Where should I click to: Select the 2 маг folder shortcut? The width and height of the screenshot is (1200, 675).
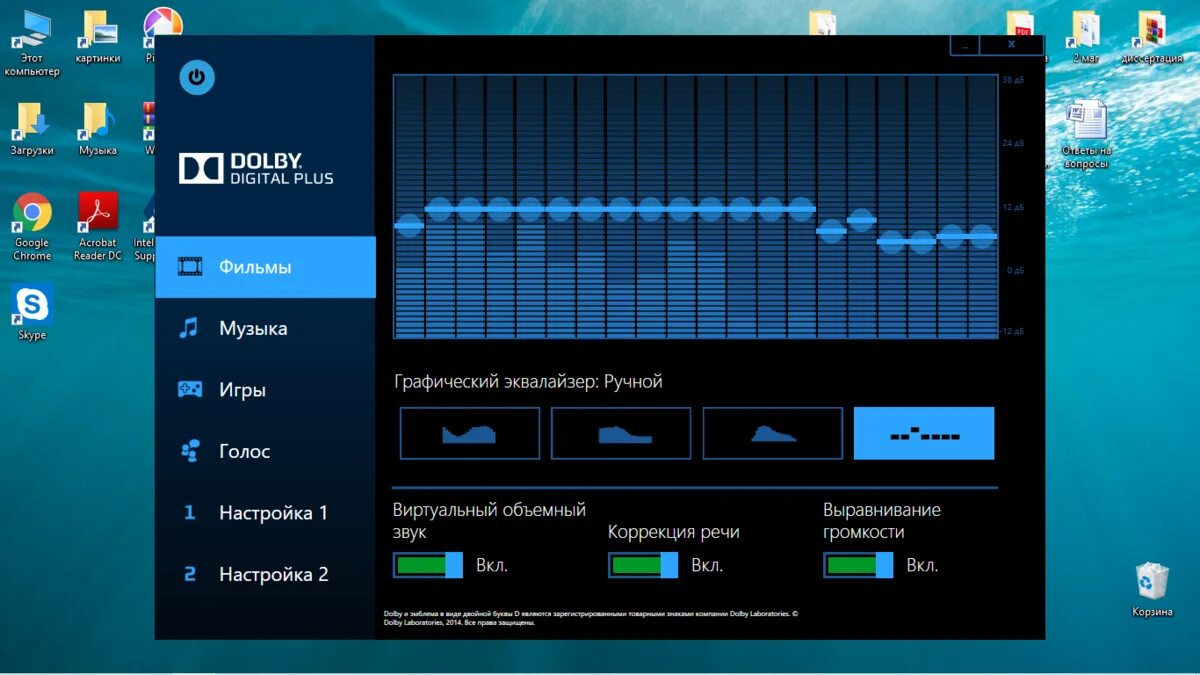(x=1086, y=38)
